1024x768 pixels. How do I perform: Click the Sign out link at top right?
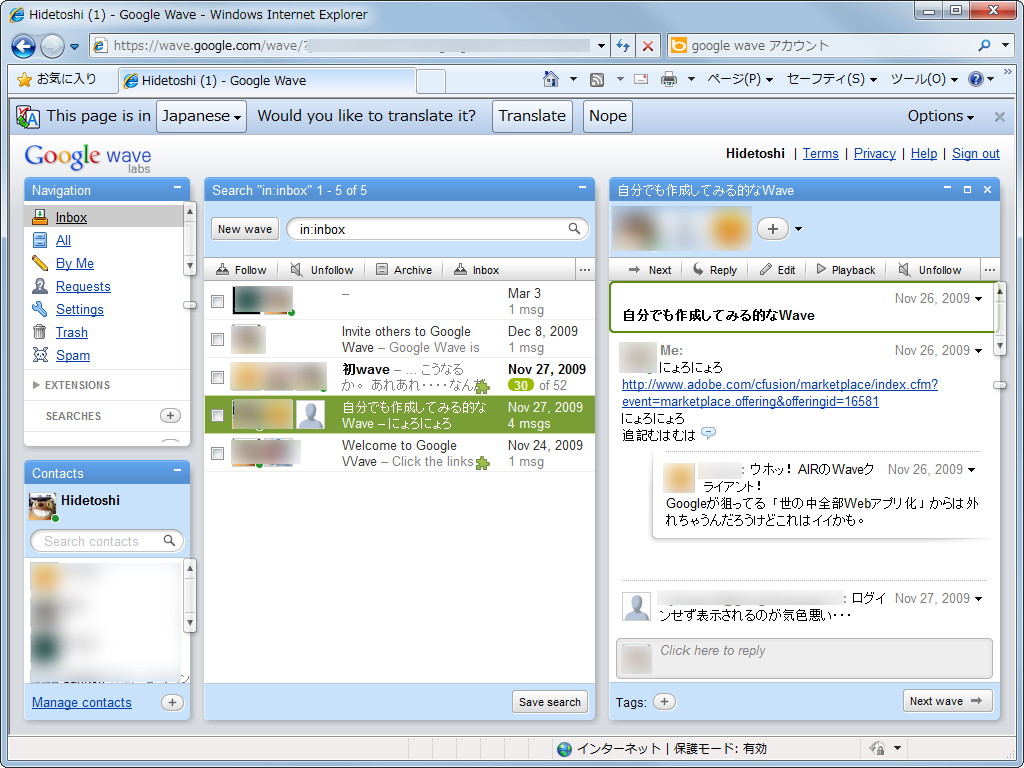pos(975,153)
